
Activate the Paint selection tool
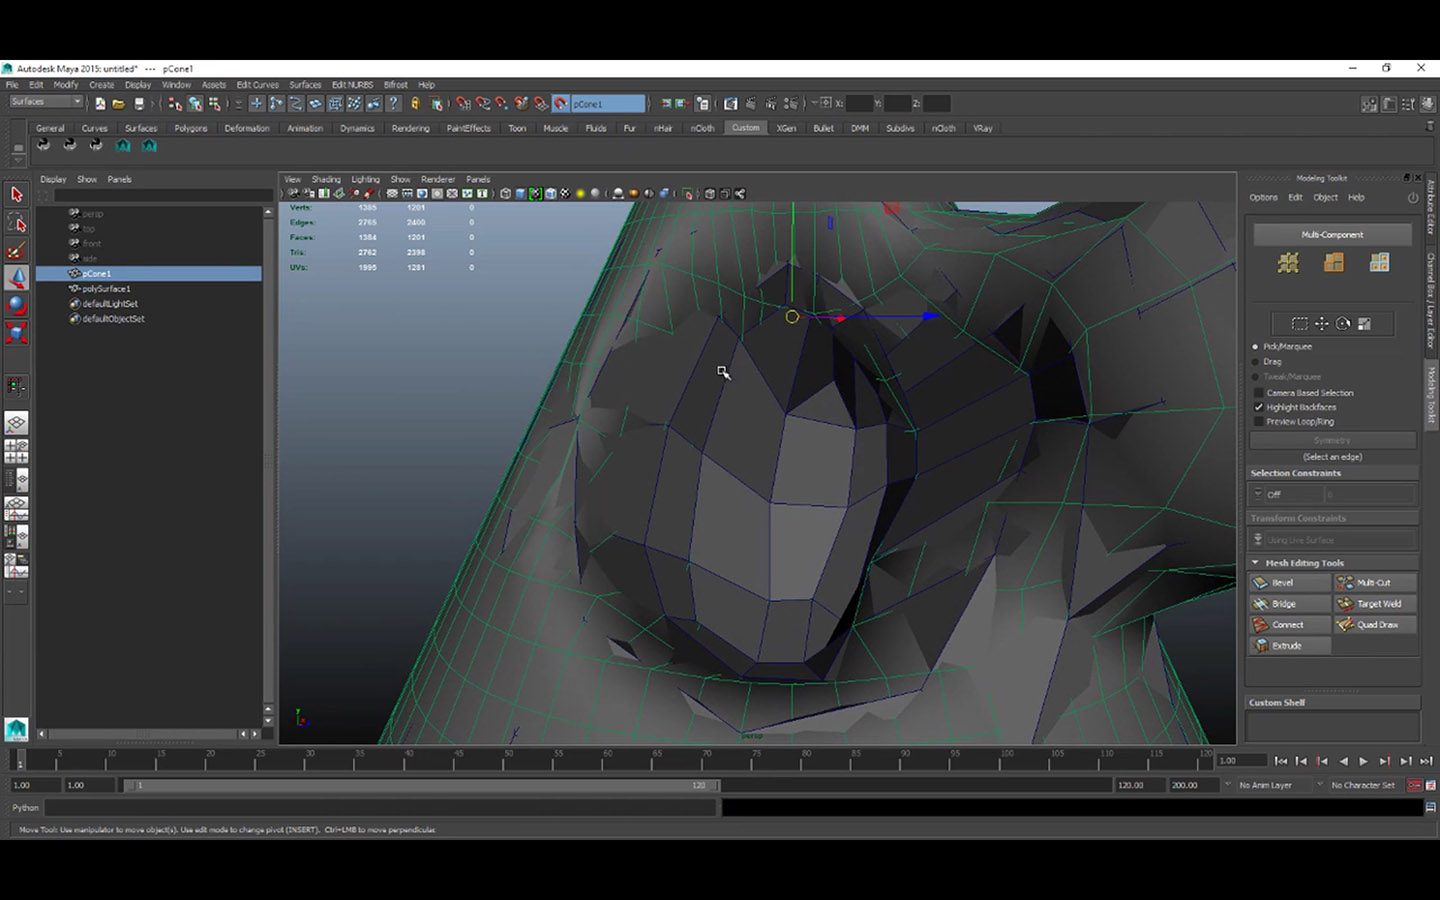tap(16, 250)
